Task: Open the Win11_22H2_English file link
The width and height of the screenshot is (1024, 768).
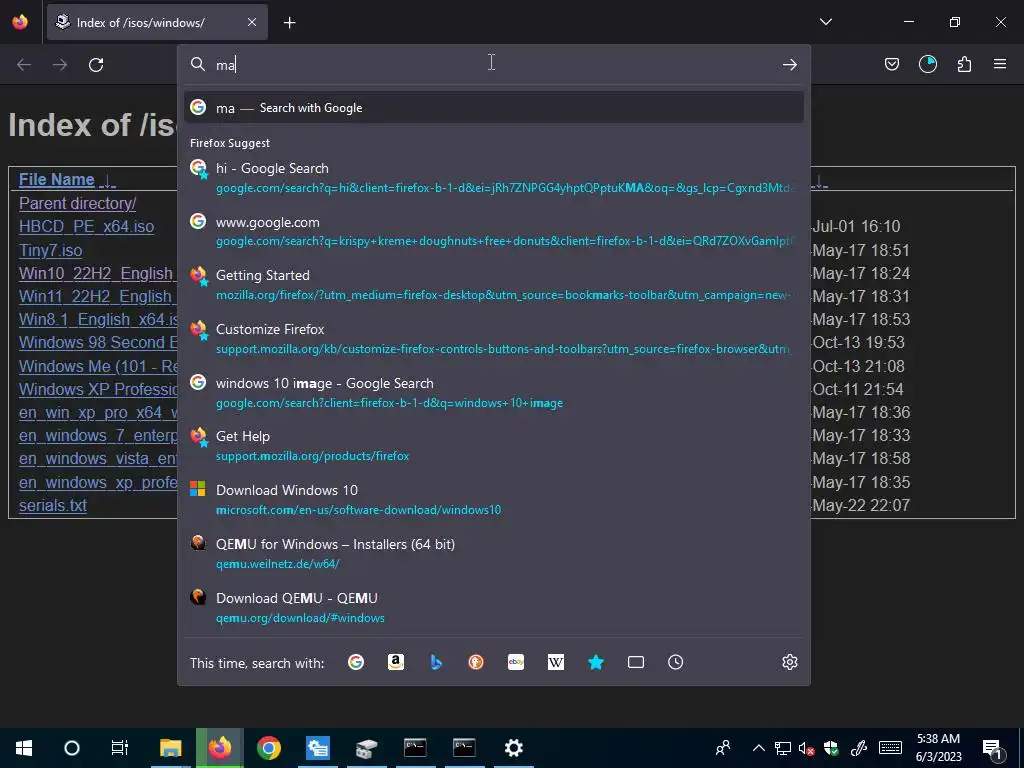Action: [97, 296]
